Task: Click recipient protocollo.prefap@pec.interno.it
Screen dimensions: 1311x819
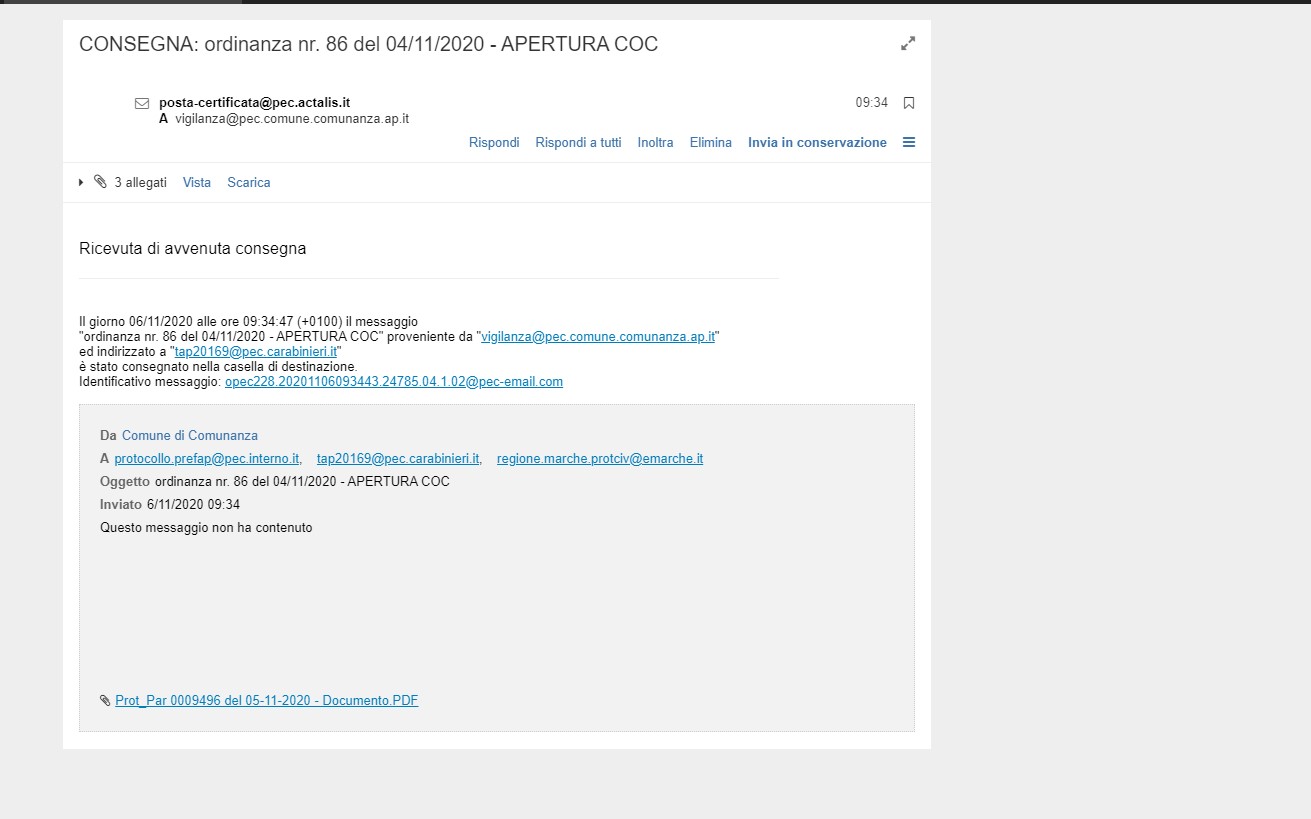Action: coord(207,459)
